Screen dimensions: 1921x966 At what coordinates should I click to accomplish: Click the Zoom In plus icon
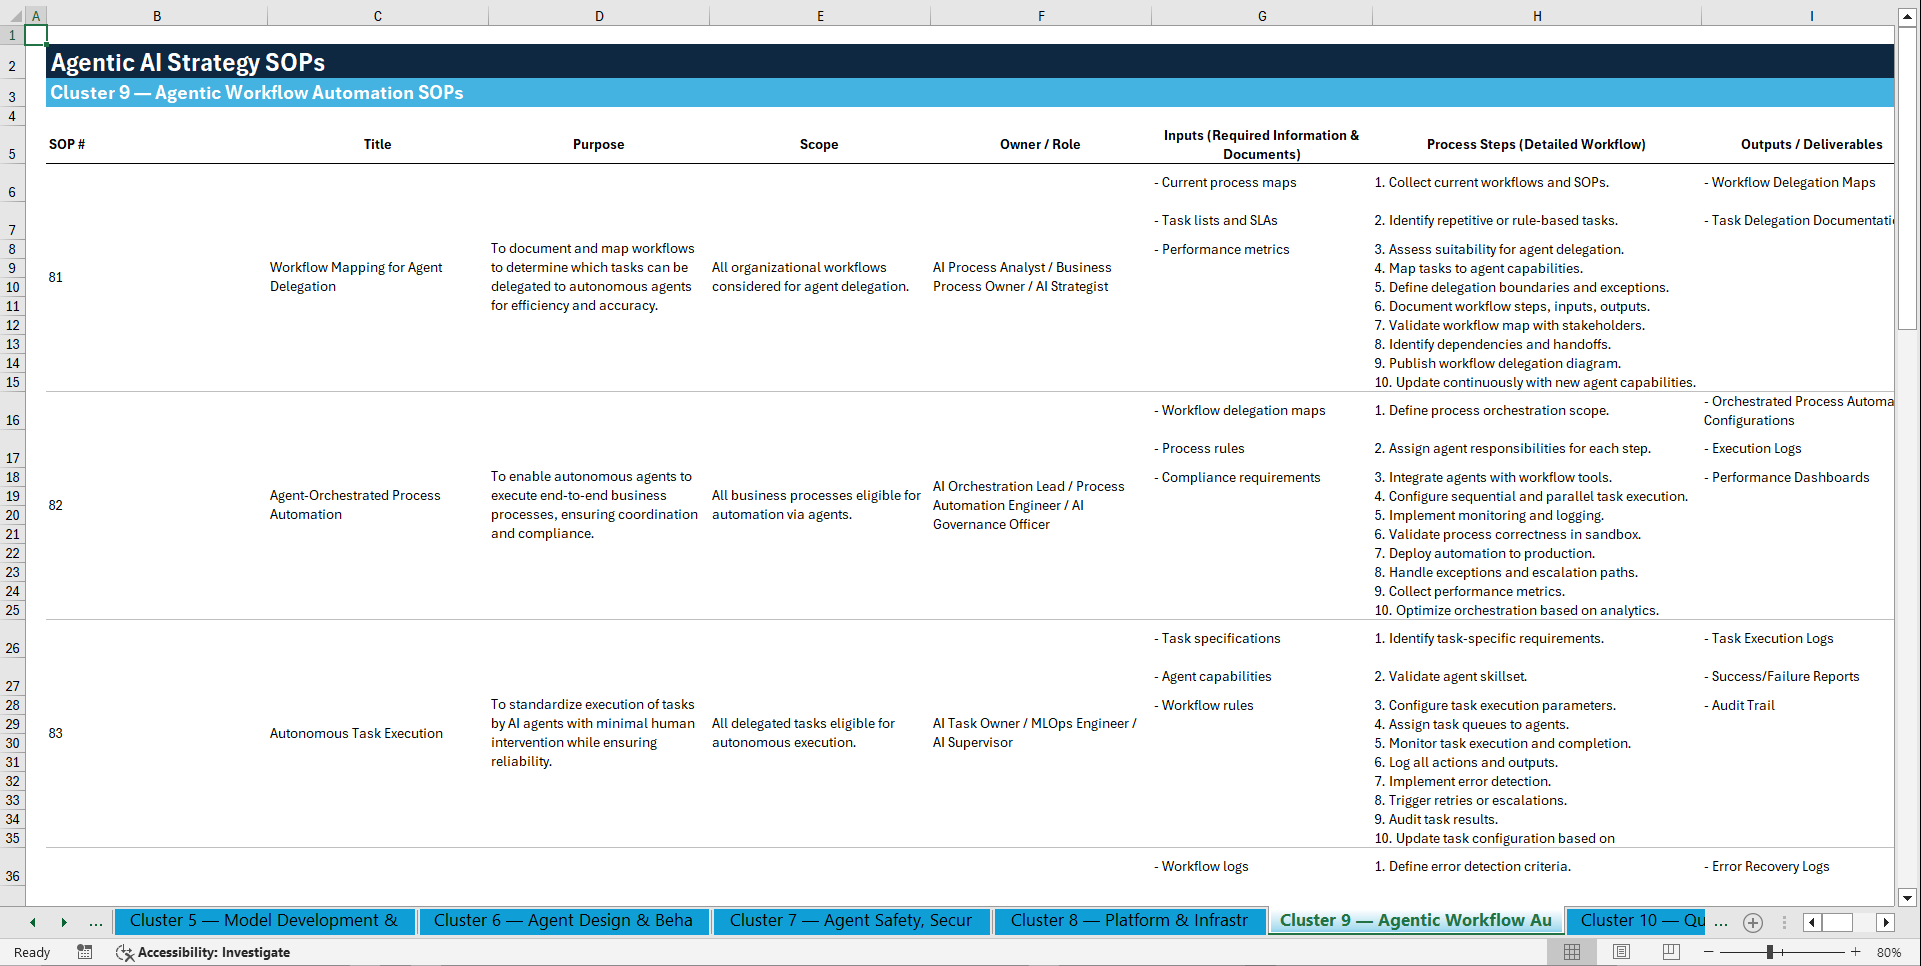tap(1857, 952)
